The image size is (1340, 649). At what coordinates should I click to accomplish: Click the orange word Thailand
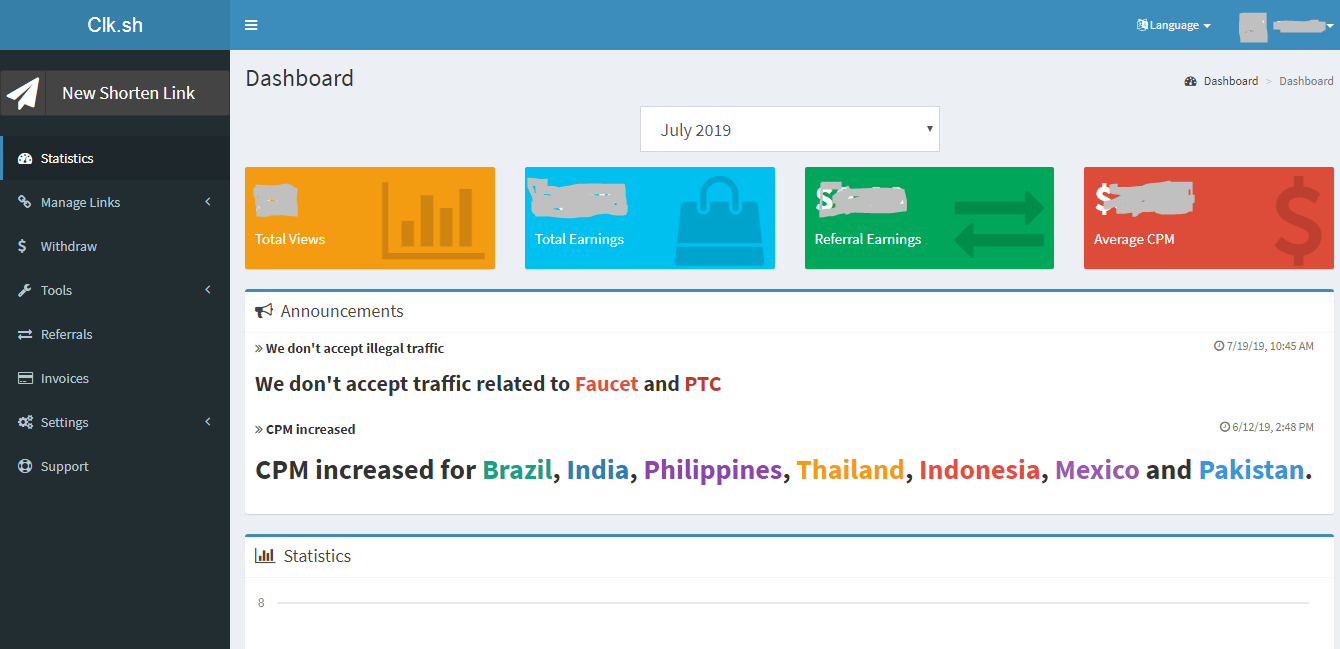tap(851, 470)
